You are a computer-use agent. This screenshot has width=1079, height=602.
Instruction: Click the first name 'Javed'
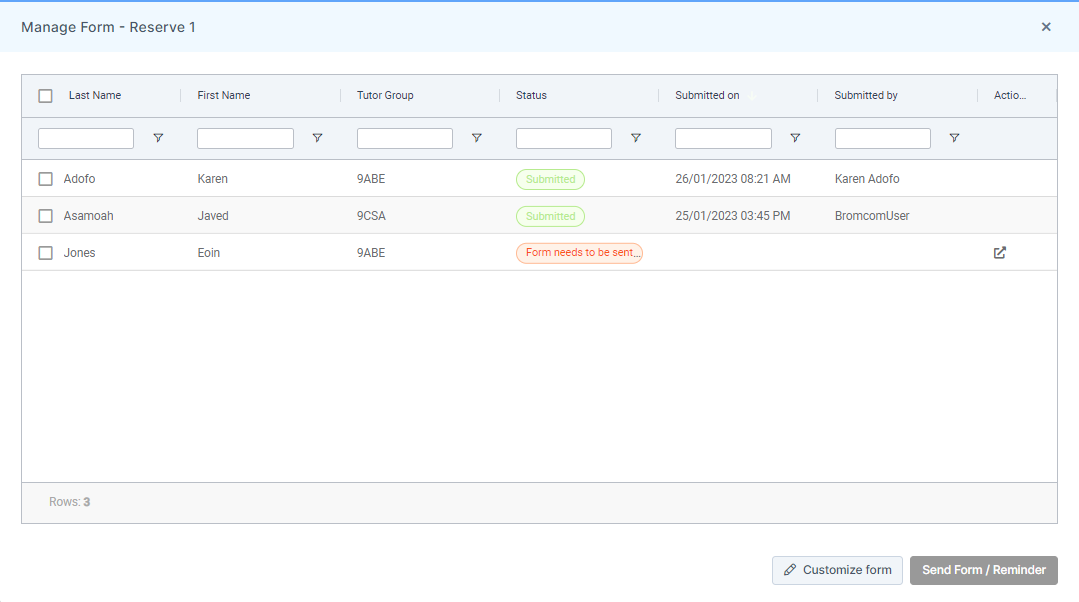point(213,216)
